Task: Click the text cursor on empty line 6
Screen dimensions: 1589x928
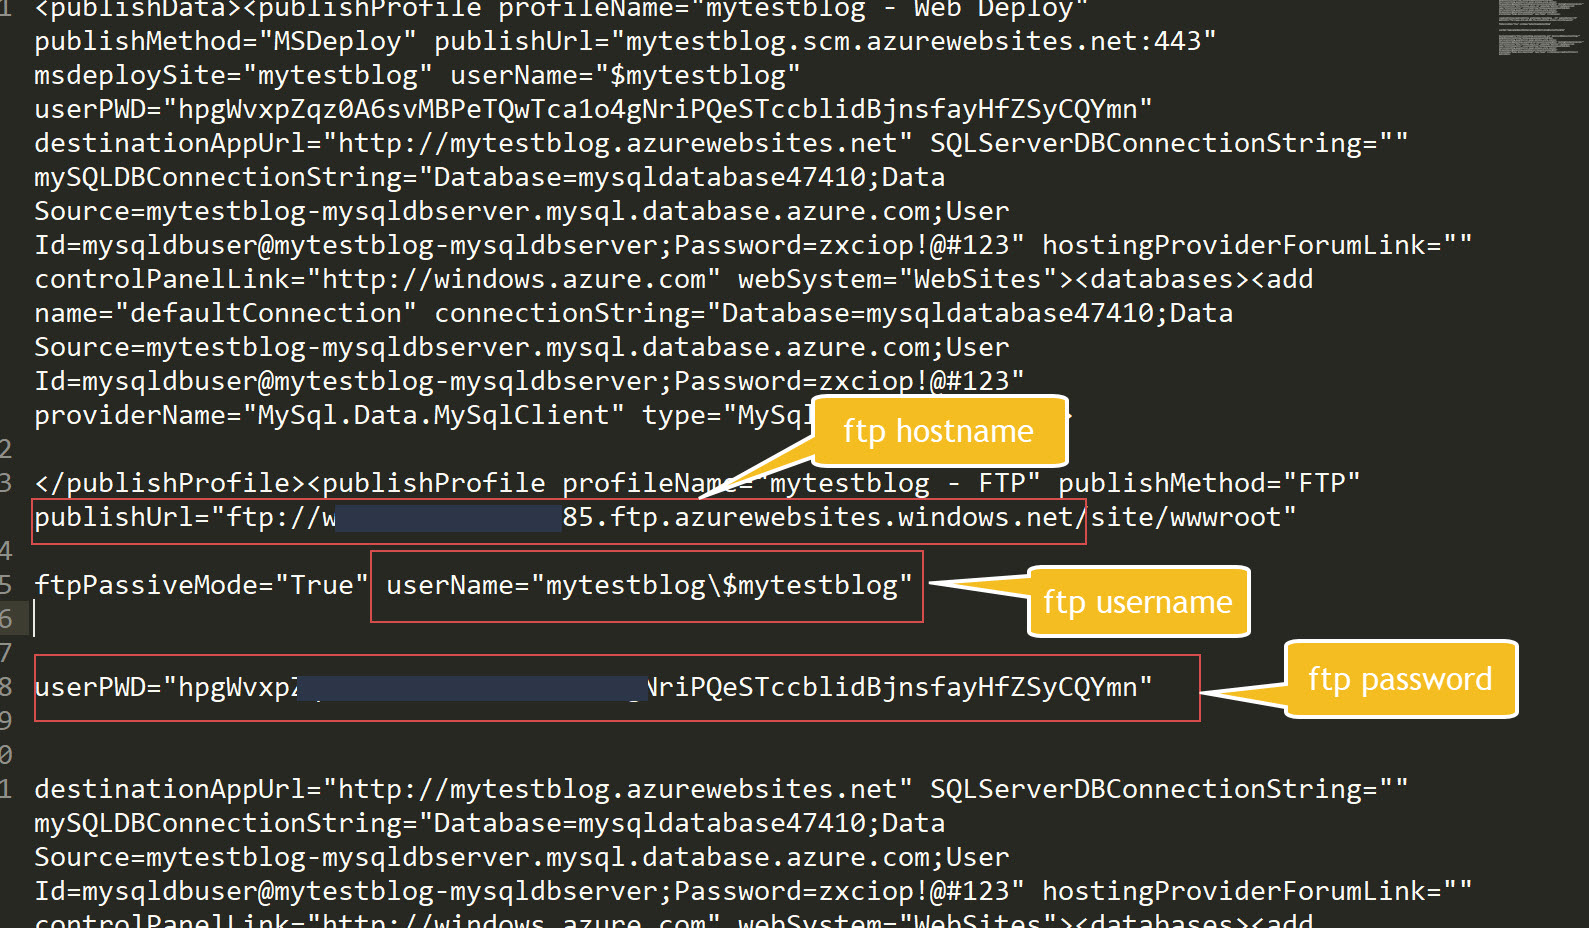Action: click(36, 619)
